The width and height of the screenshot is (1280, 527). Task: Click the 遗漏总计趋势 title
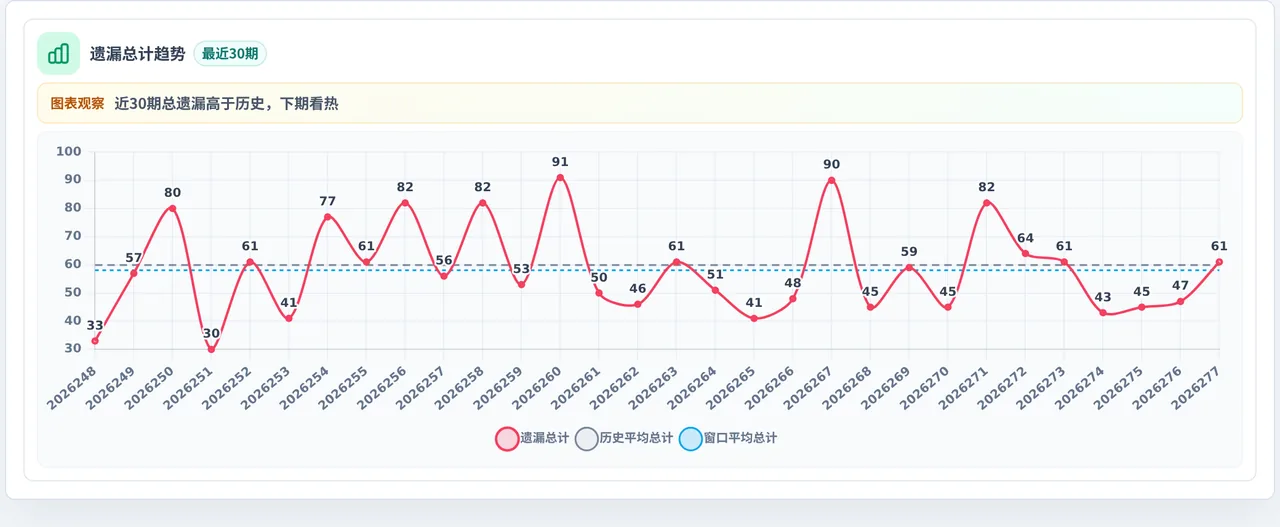click(137, 54)
